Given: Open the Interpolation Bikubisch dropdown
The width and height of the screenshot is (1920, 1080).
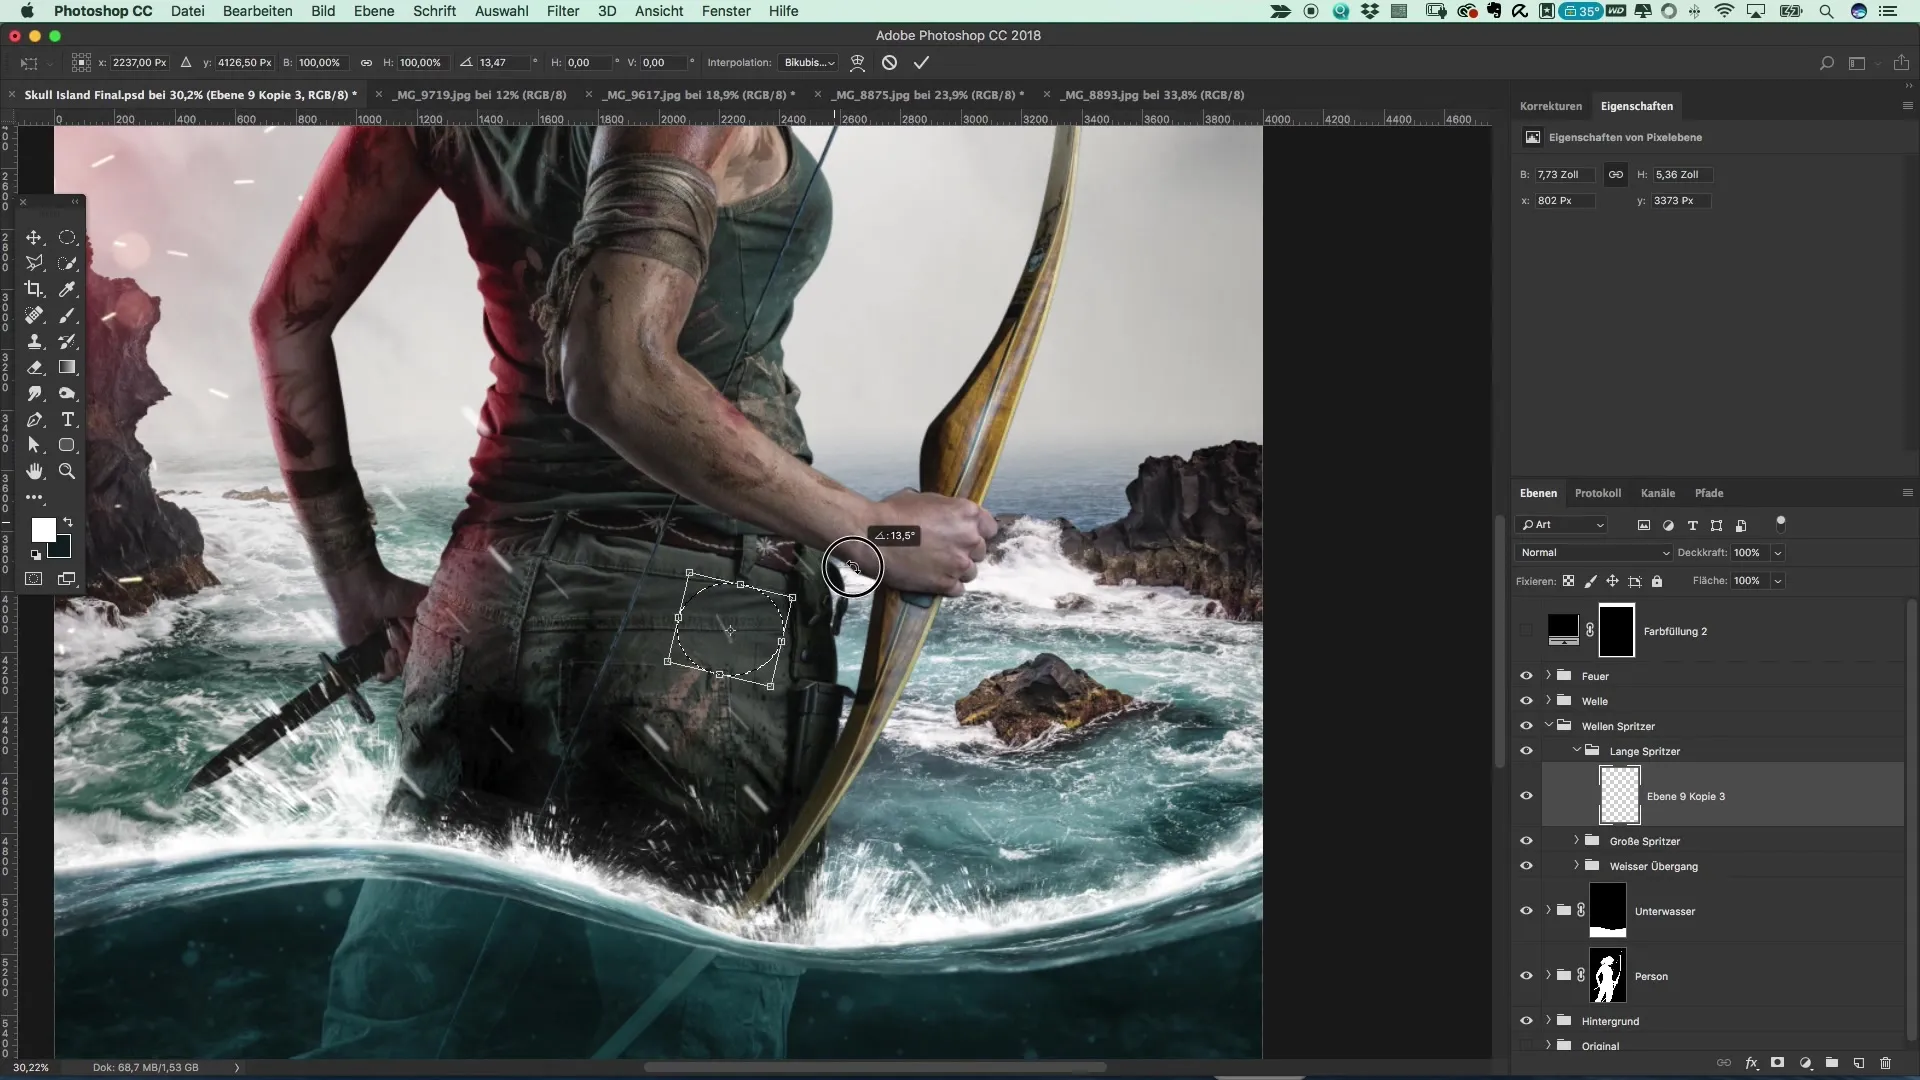Looking at the screenshot, I should [x=809, y=62].
